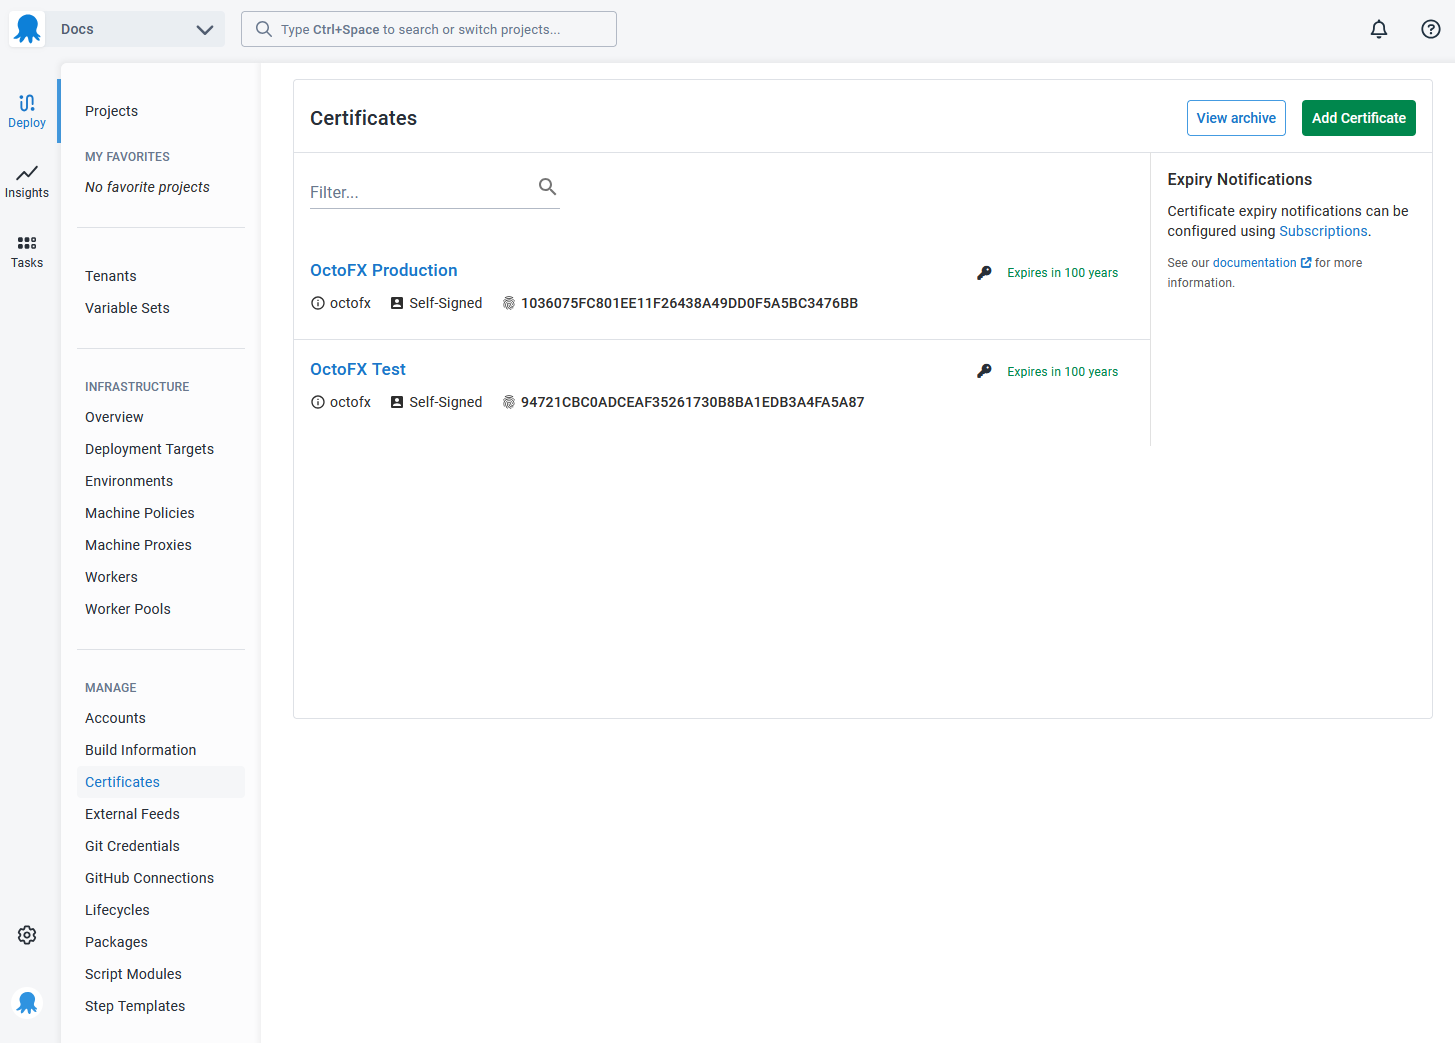Click the View archive button

pyautogui.click(x=1236, y=118)
